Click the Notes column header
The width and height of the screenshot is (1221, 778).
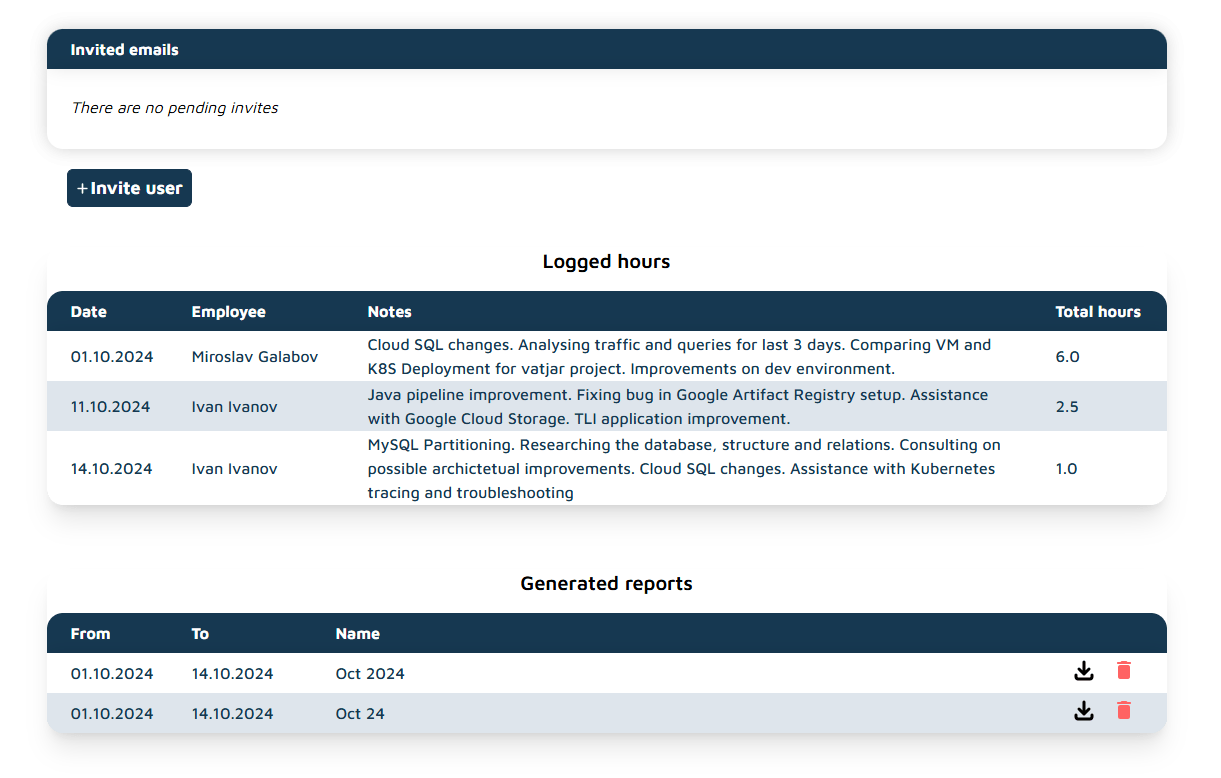coord(389,312)
